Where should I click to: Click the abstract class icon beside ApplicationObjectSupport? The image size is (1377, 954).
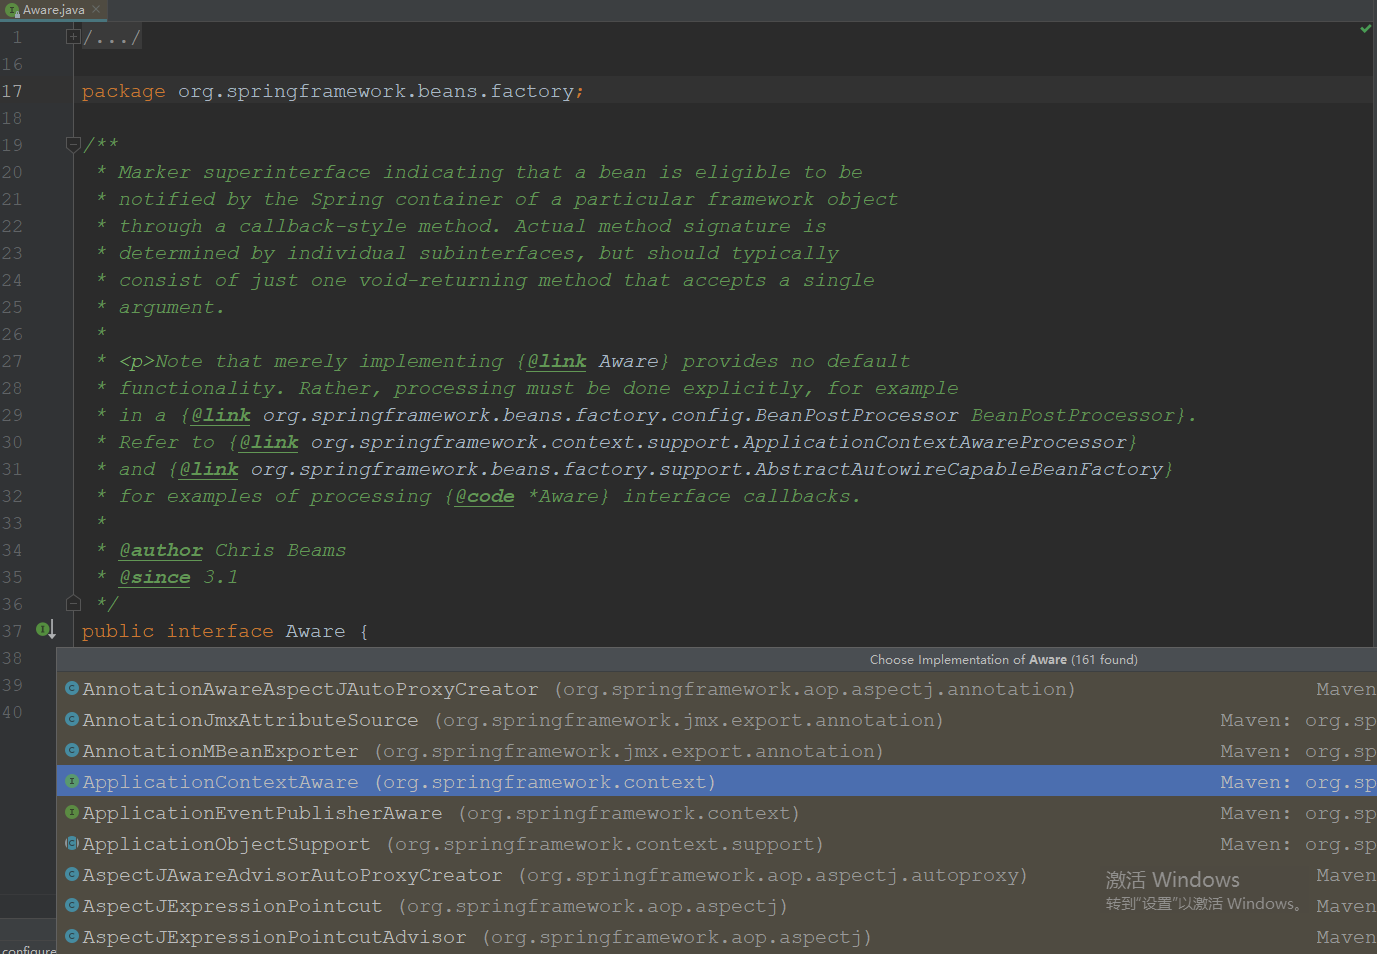click(72, 843)
